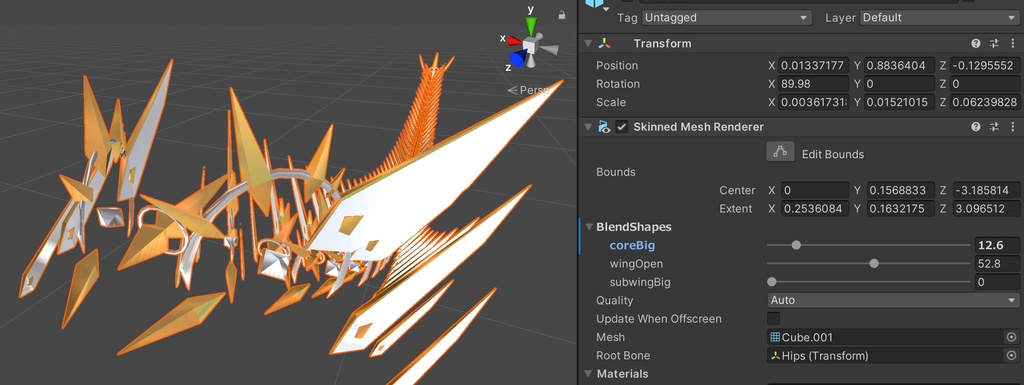Click the coreBig value field showing 12.6
The width and height of the screenshot is (1024, 385).
coord(998,245)
